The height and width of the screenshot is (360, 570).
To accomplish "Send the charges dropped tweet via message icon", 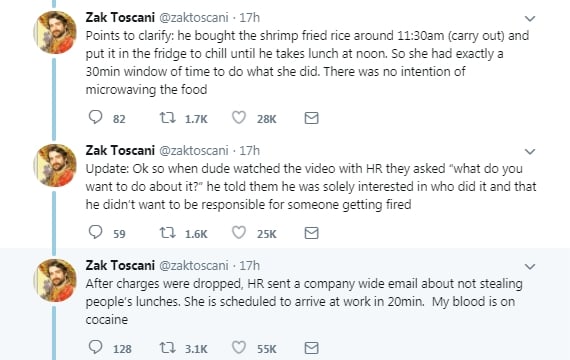I will click(312, 348).
